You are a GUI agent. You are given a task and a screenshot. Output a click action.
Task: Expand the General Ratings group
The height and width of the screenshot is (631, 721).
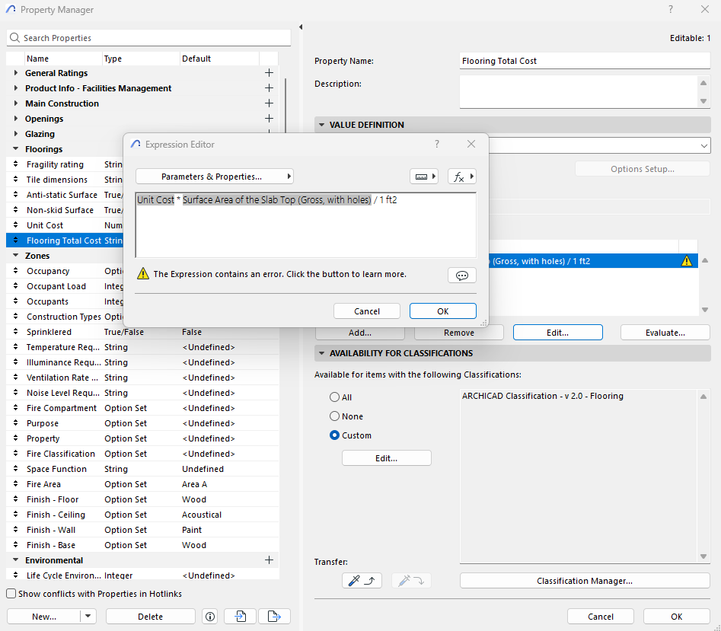[16, 73]
